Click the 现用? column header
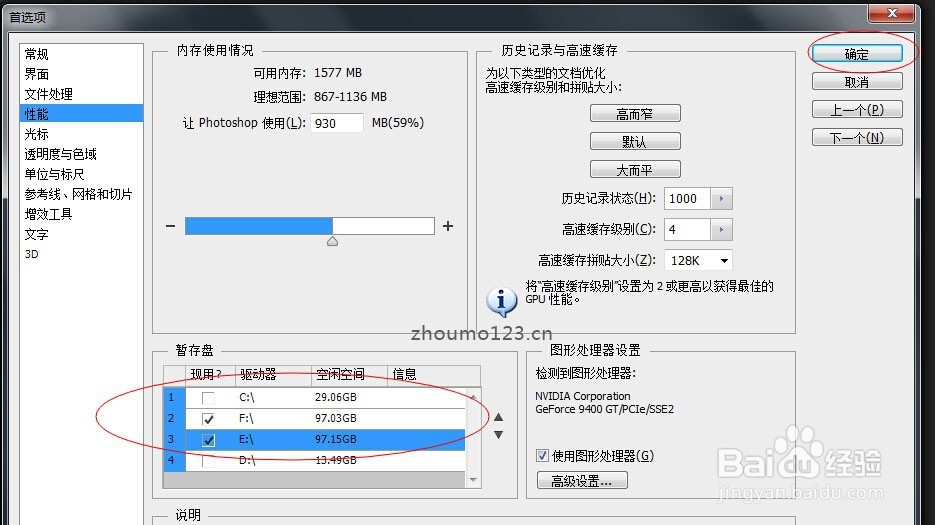This screenshot has height=525, width=935. tap(210, 375)
